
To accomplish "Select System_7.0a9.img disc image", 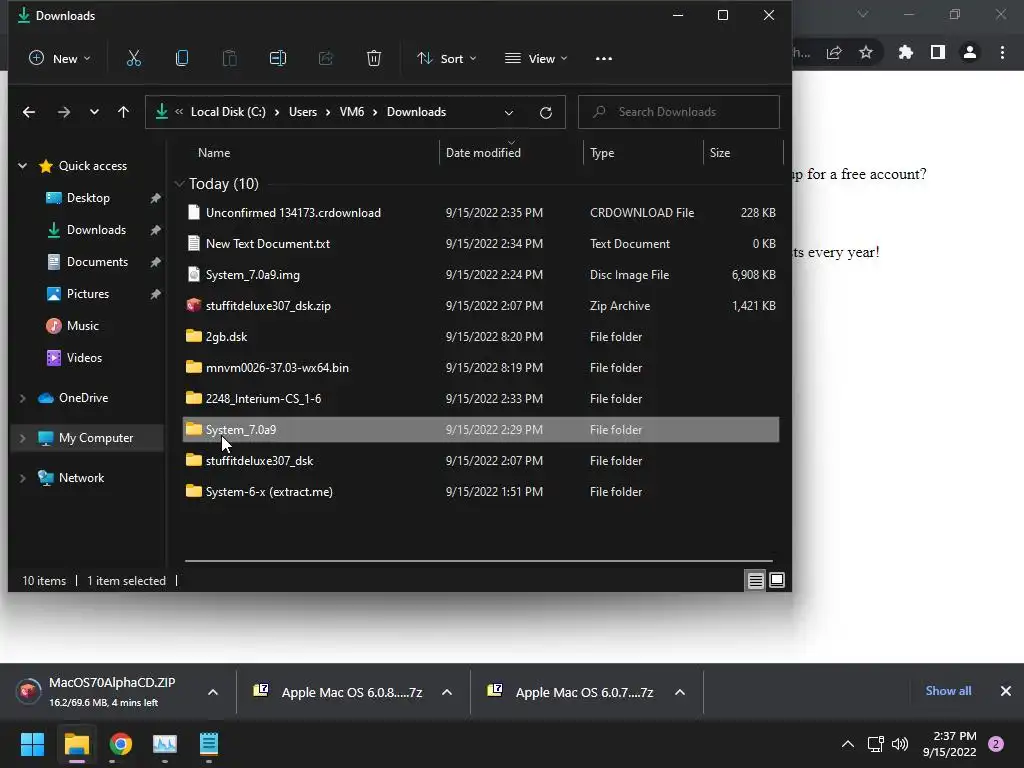I will click(x=481, y=275).
